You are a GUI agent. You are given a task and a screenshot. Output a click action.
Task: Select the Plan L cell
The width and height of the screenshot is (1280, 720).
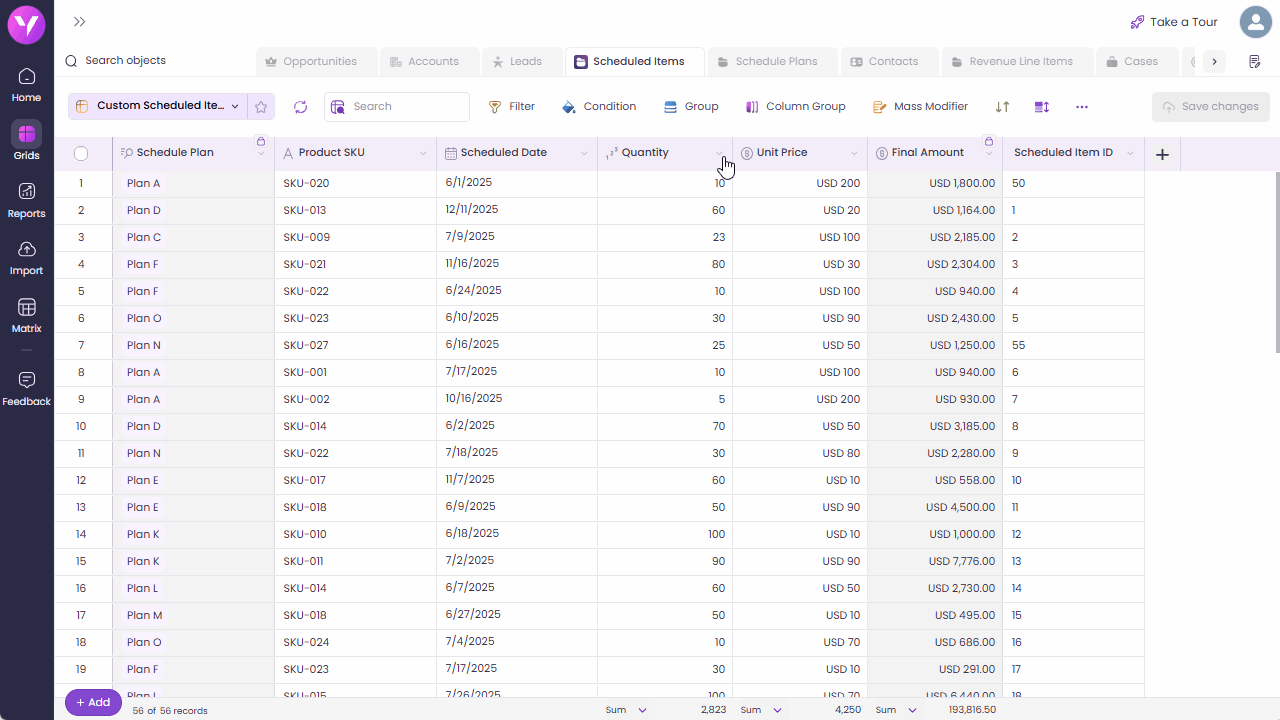194,589
